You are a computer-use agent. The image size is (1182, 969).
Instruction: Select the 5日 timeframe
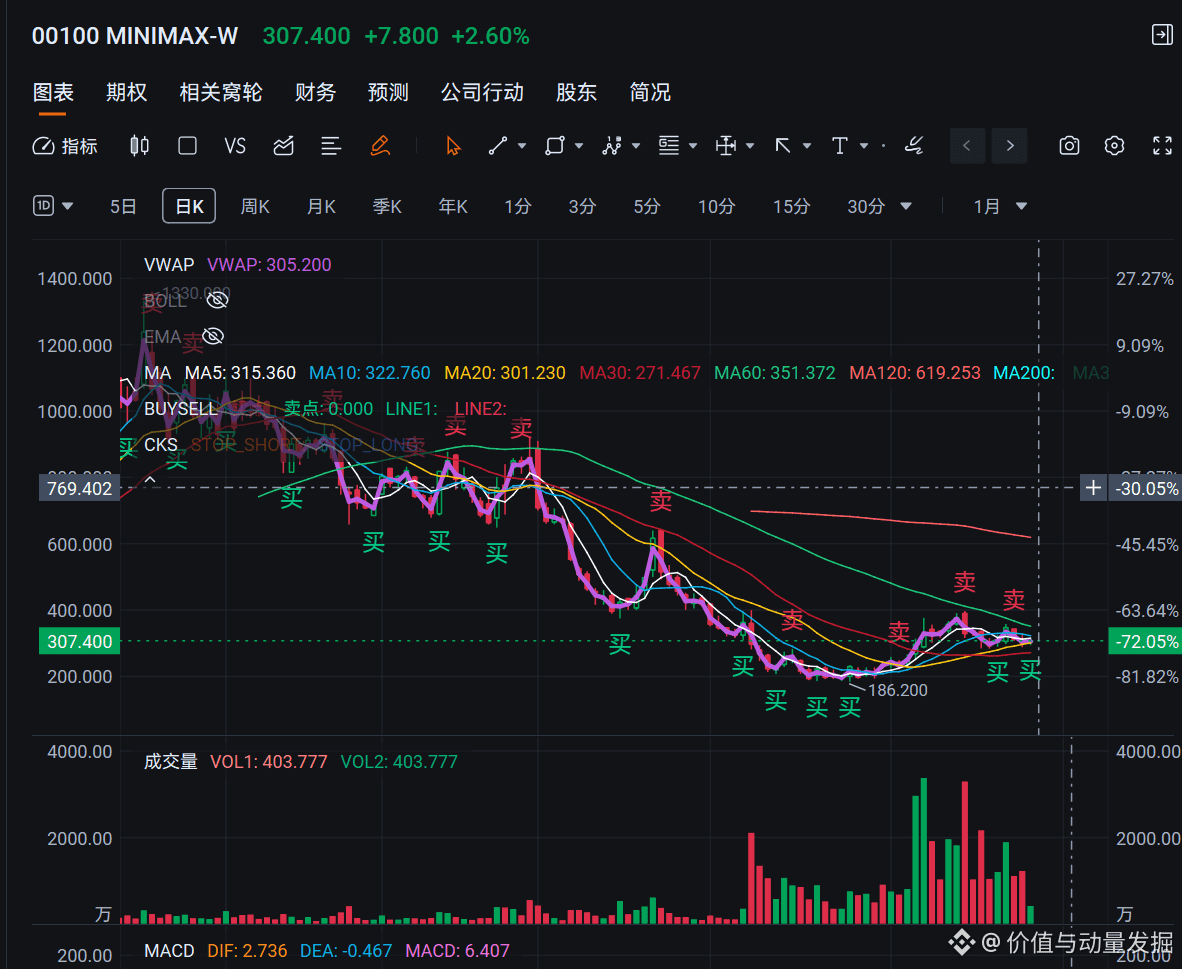click(x=123, y=206)
